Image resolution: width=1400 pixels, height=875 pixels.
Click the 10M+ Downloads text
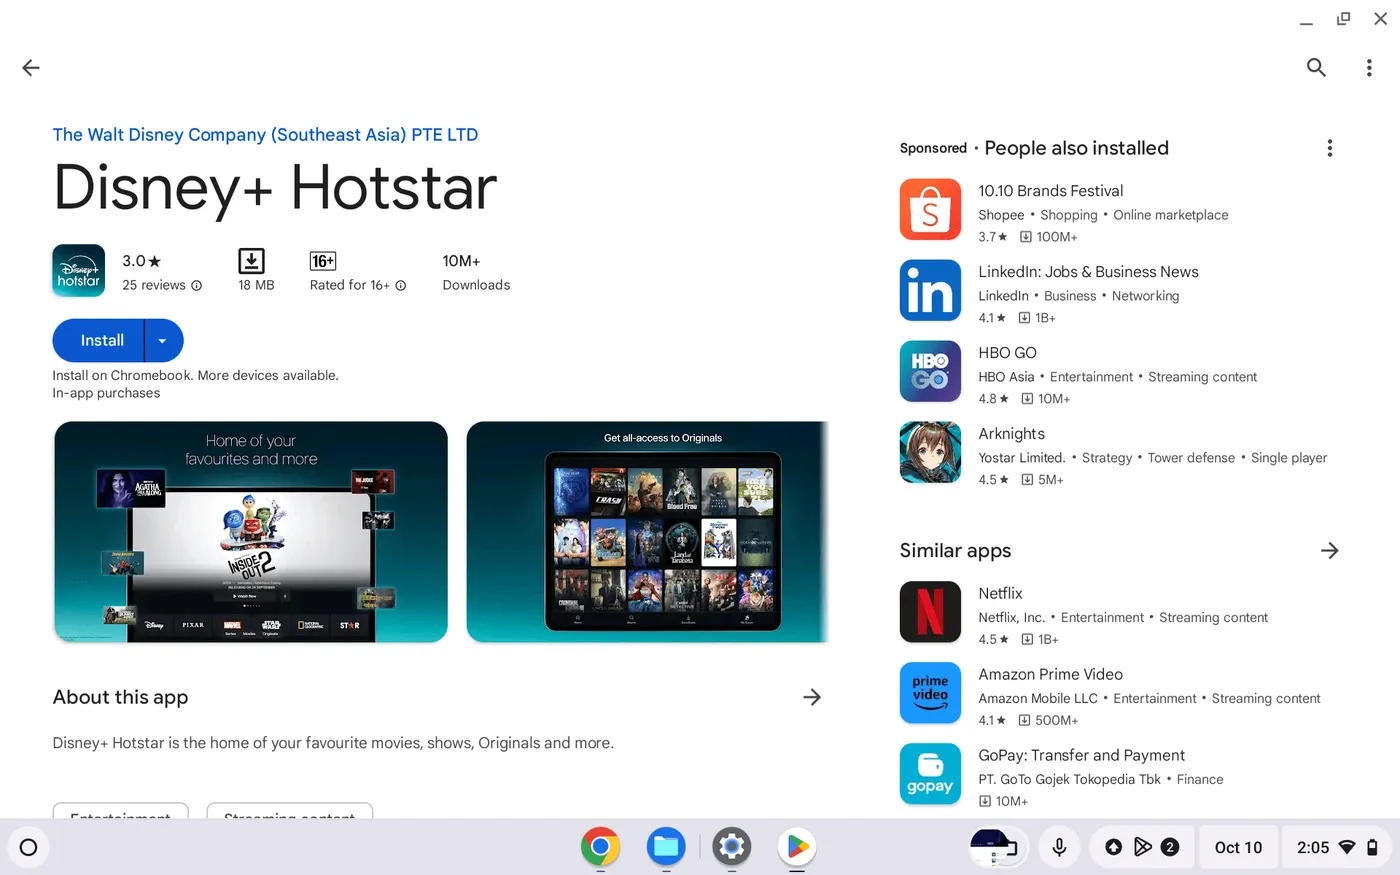click(476, 273)
